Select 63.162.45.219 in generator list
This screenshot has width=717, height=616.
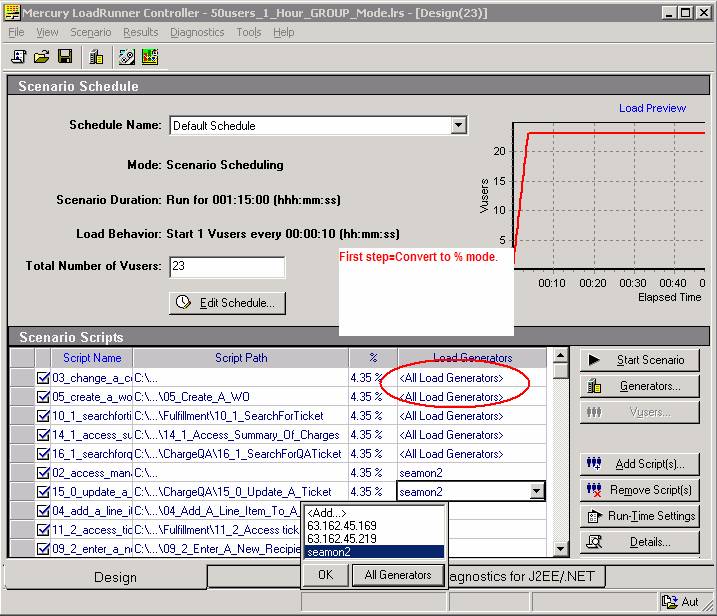[x=375, y=538]
